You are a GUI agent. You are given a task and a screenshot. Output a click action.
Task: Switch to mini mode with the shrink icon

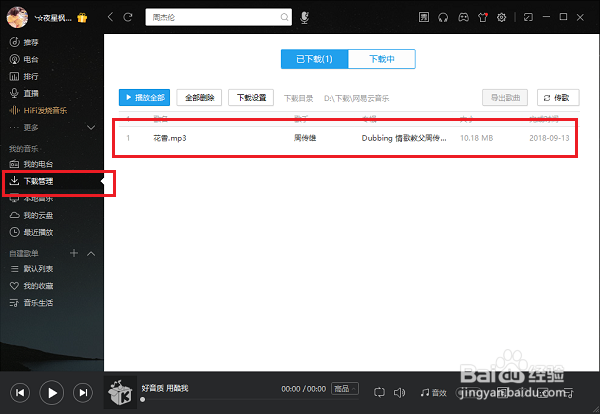click(528, 17)
